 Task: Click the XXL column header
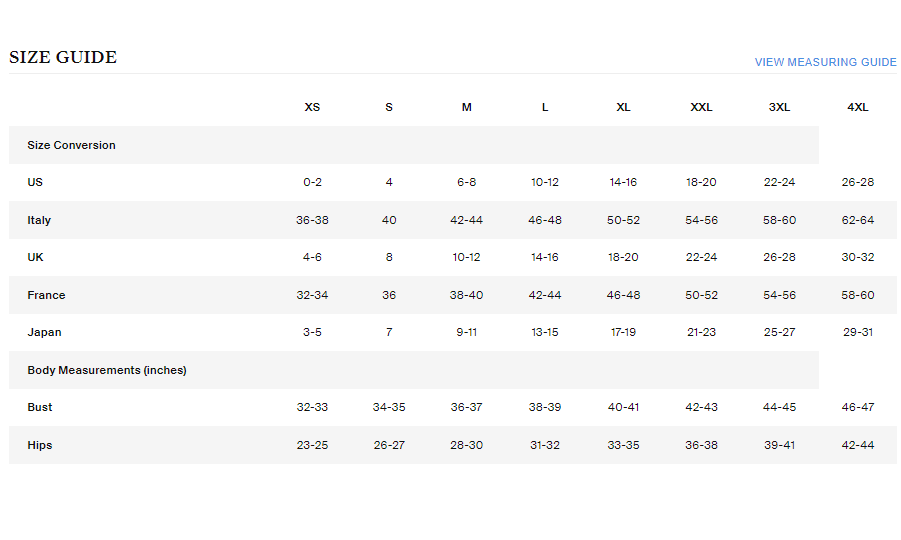point(701,107)
